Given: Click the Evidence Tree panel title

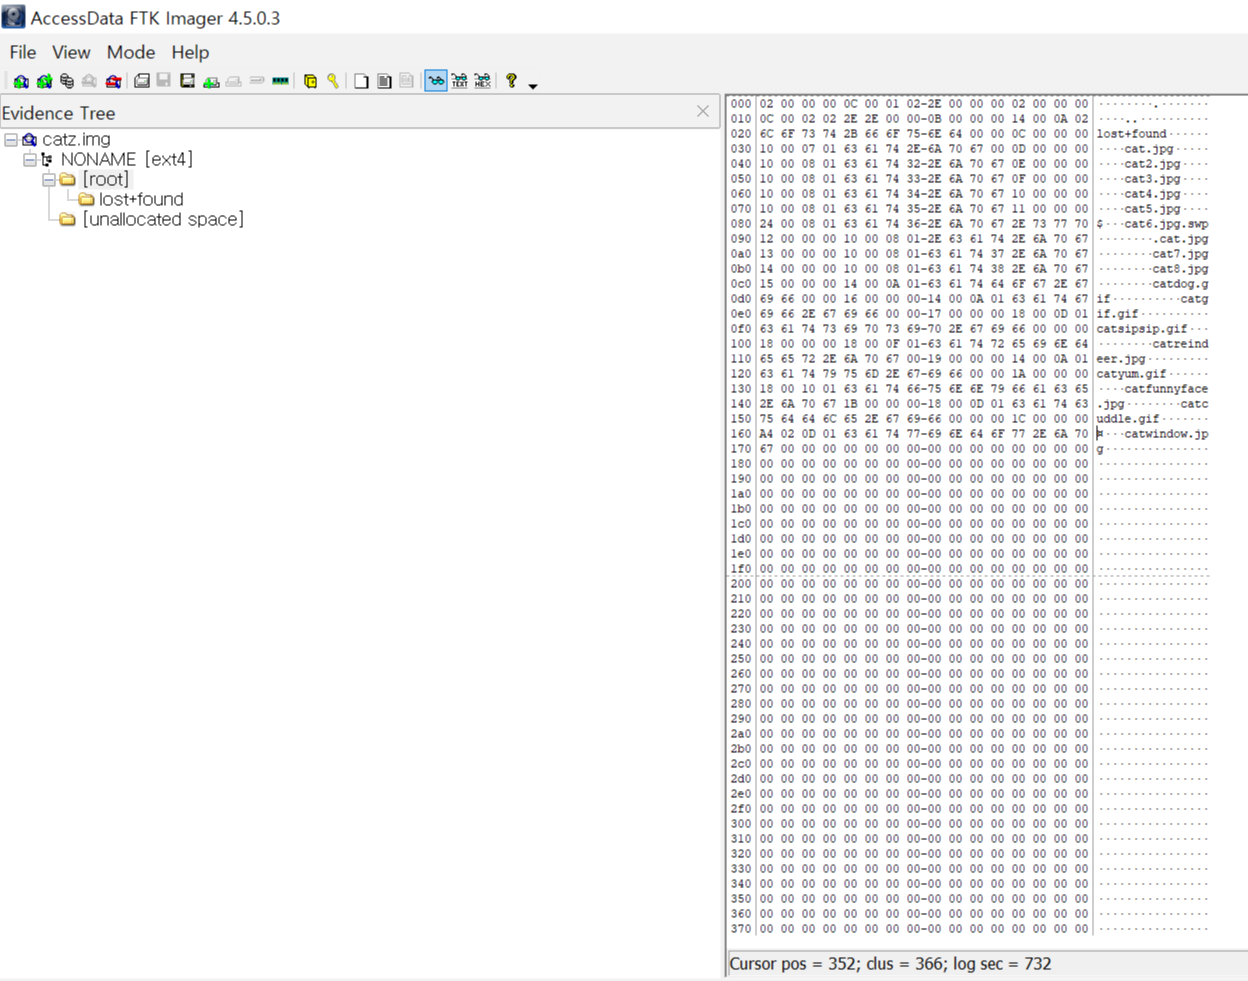Looking at the screenshot, I should (x=58, y=113).
